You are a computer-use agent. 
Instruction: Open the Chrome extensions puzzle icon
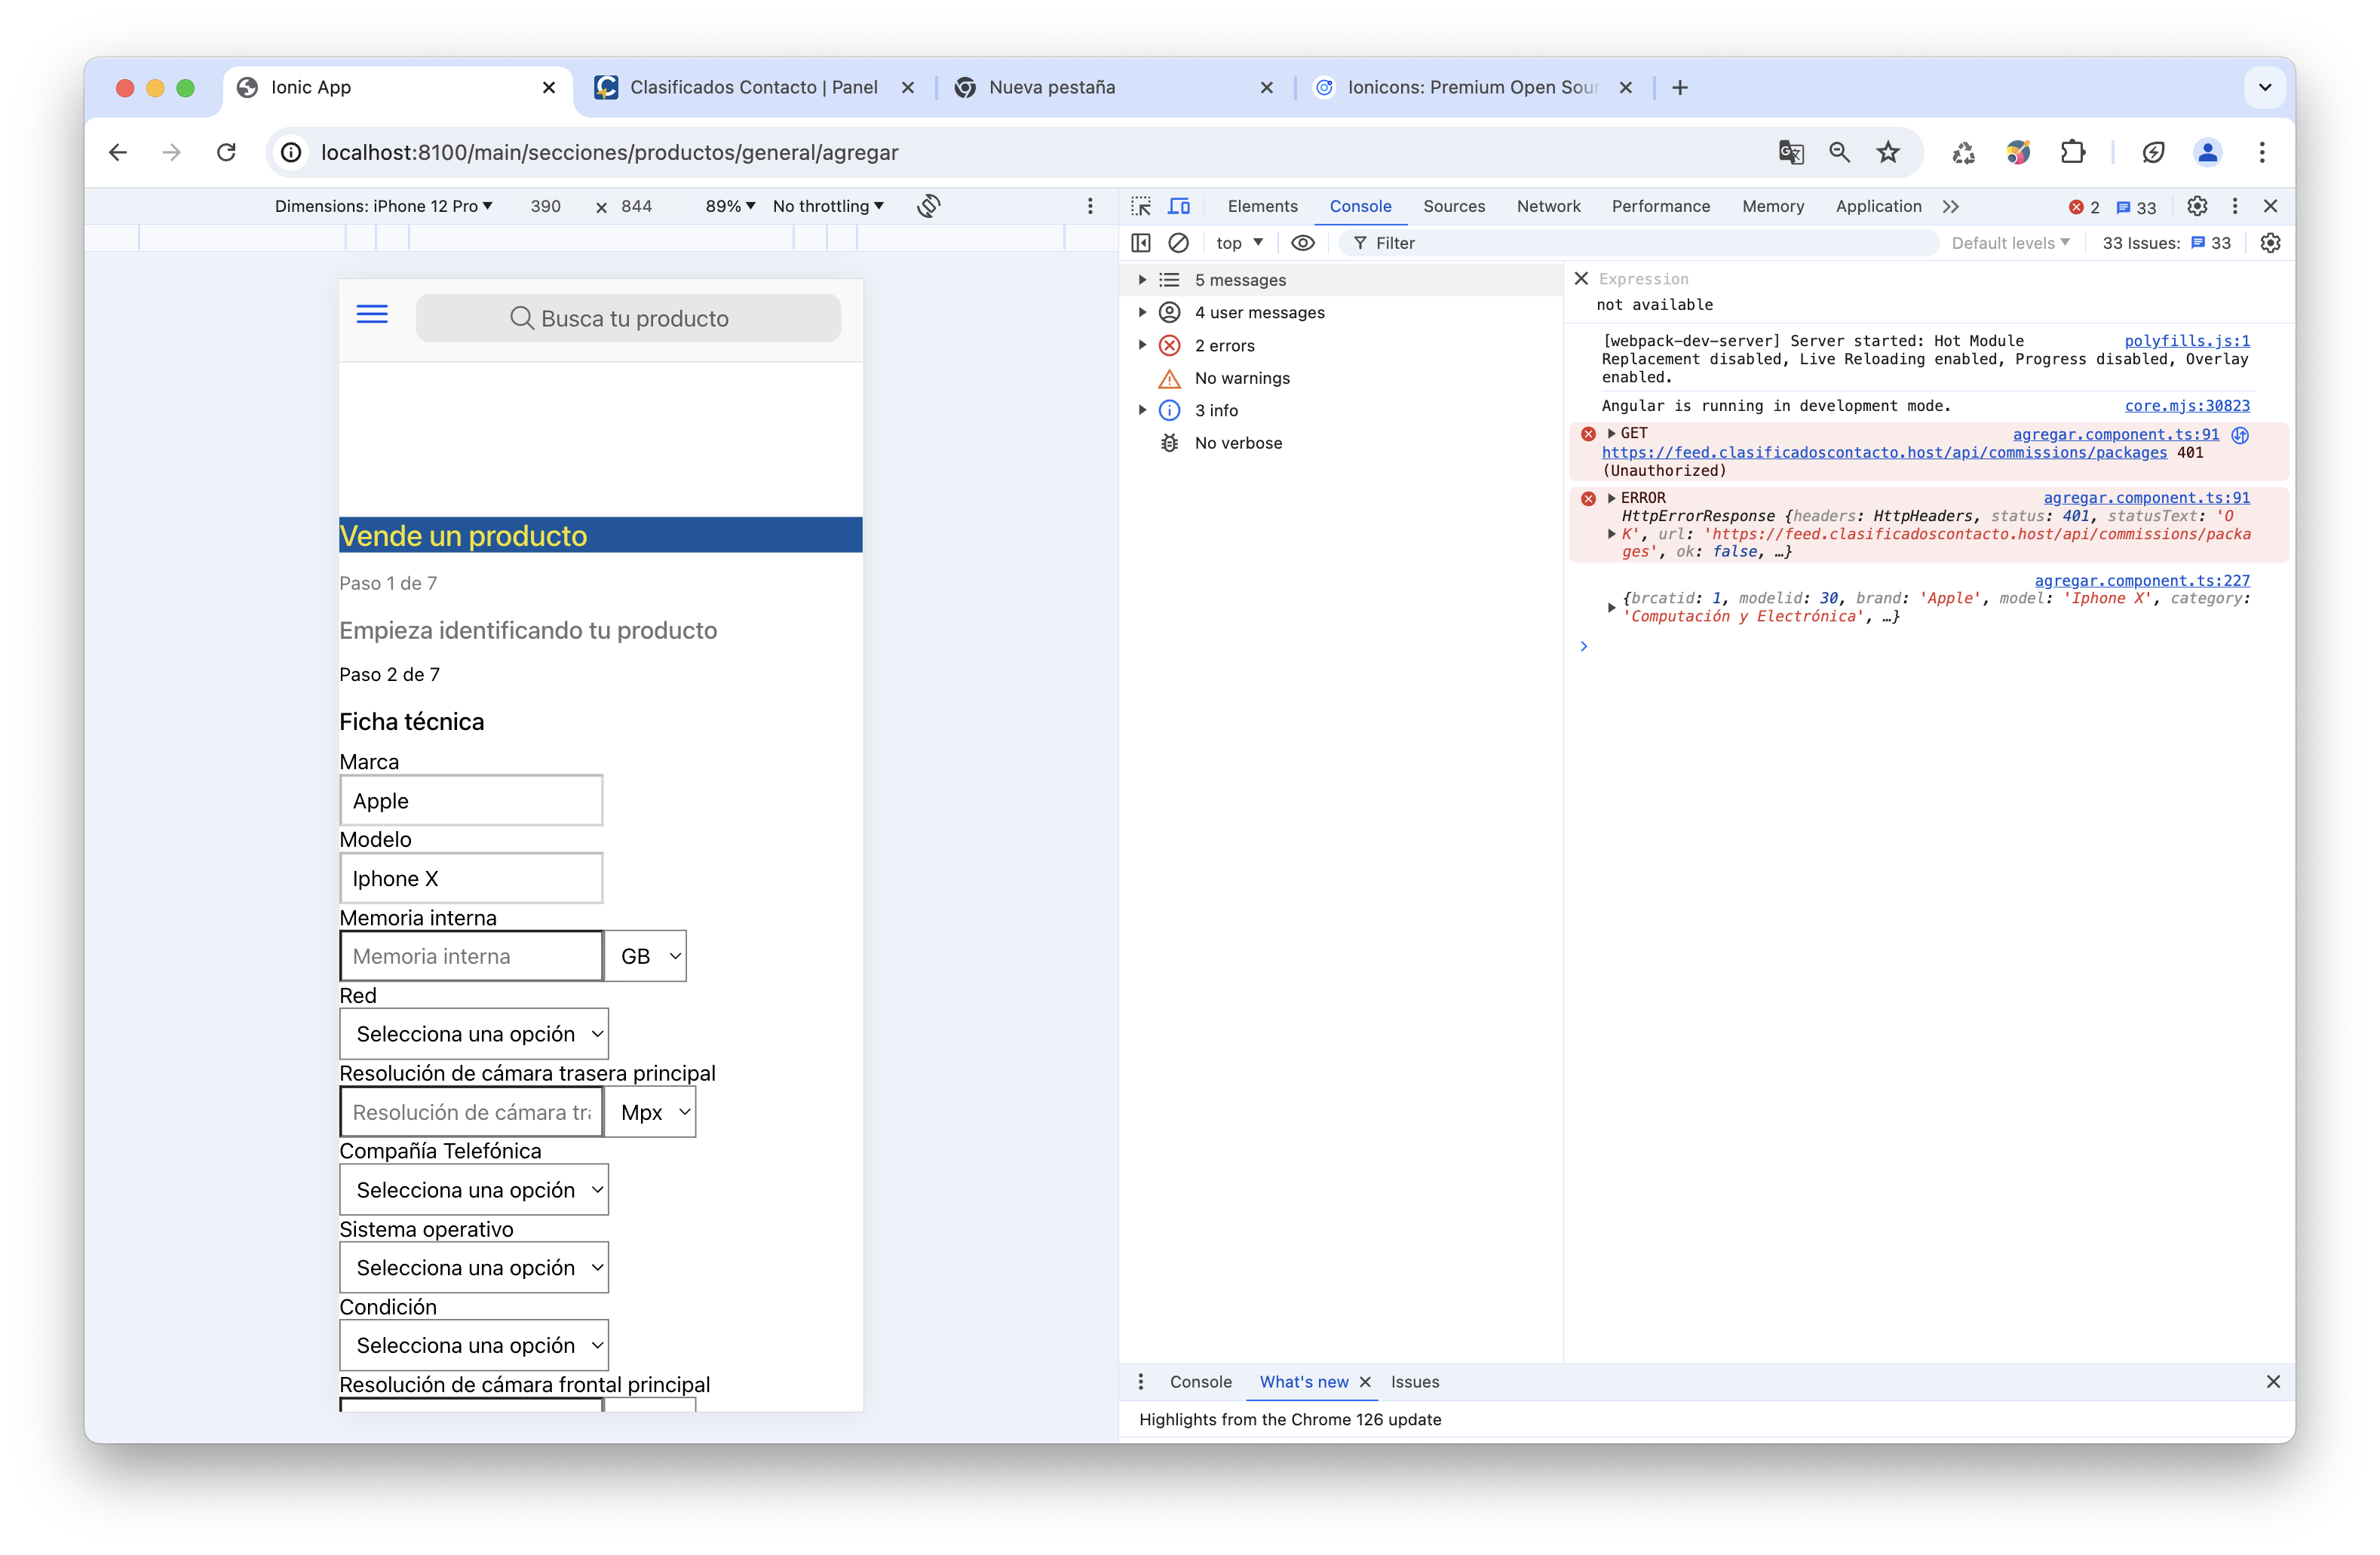(2073, 152)
